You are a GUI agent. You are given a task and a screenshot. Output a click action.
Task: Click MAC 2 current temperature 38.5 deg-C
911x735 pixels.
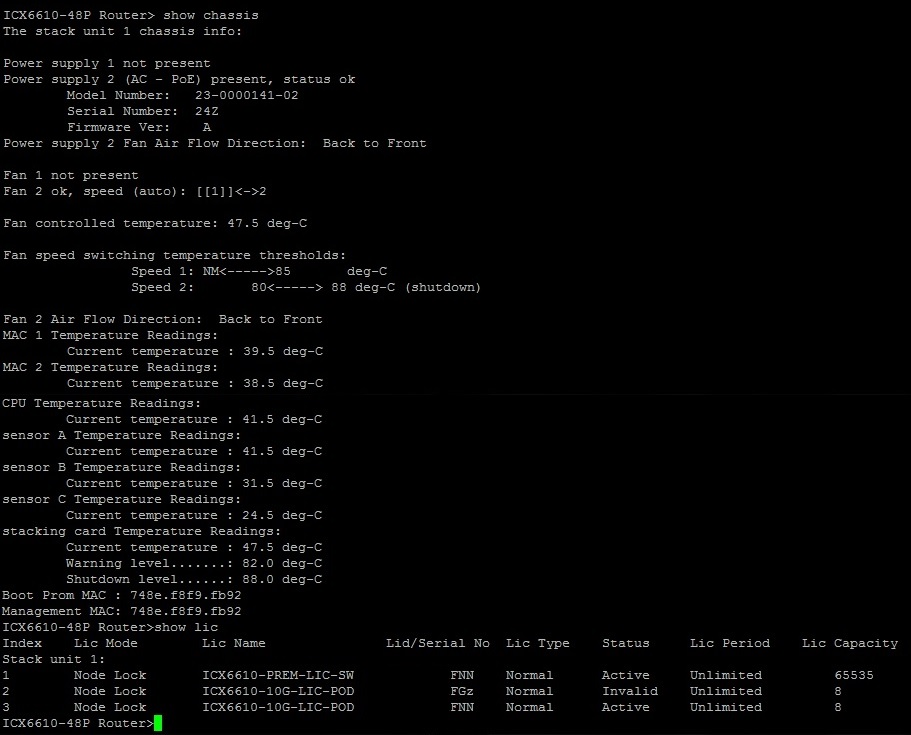click(195, 383)
